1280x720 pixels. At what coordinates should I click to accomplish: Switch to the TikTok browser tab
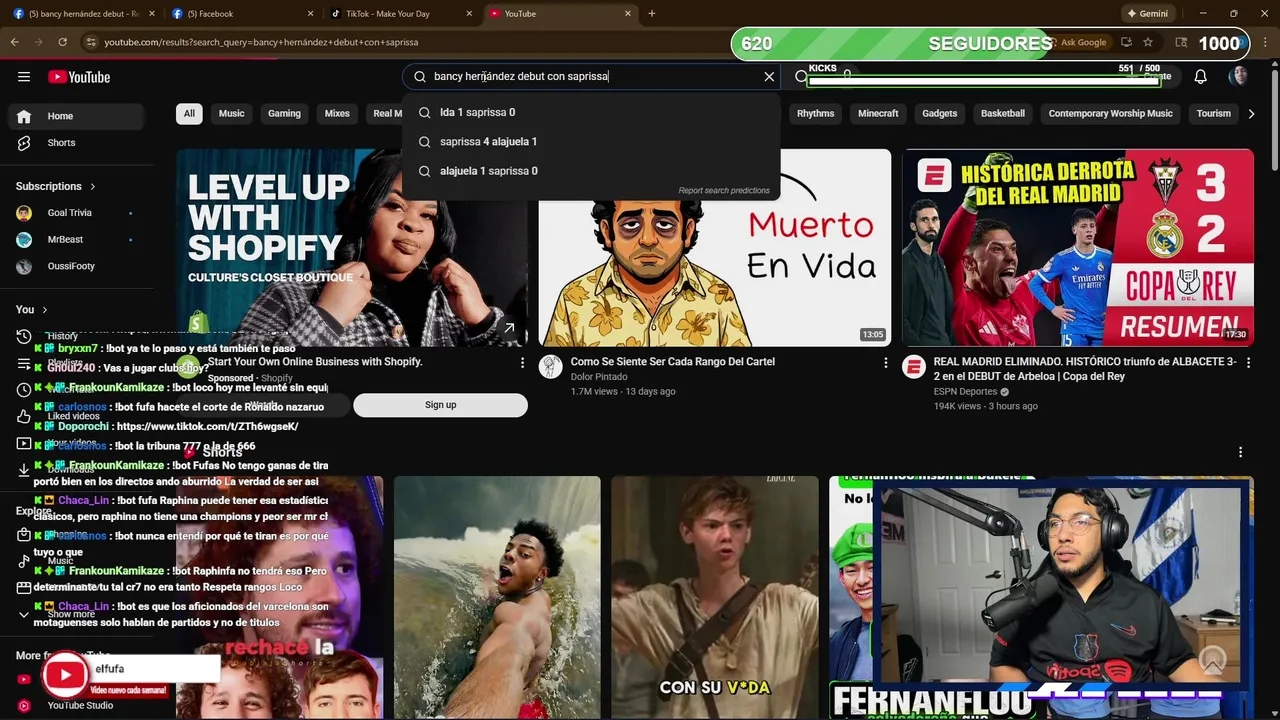click(397, 14)
